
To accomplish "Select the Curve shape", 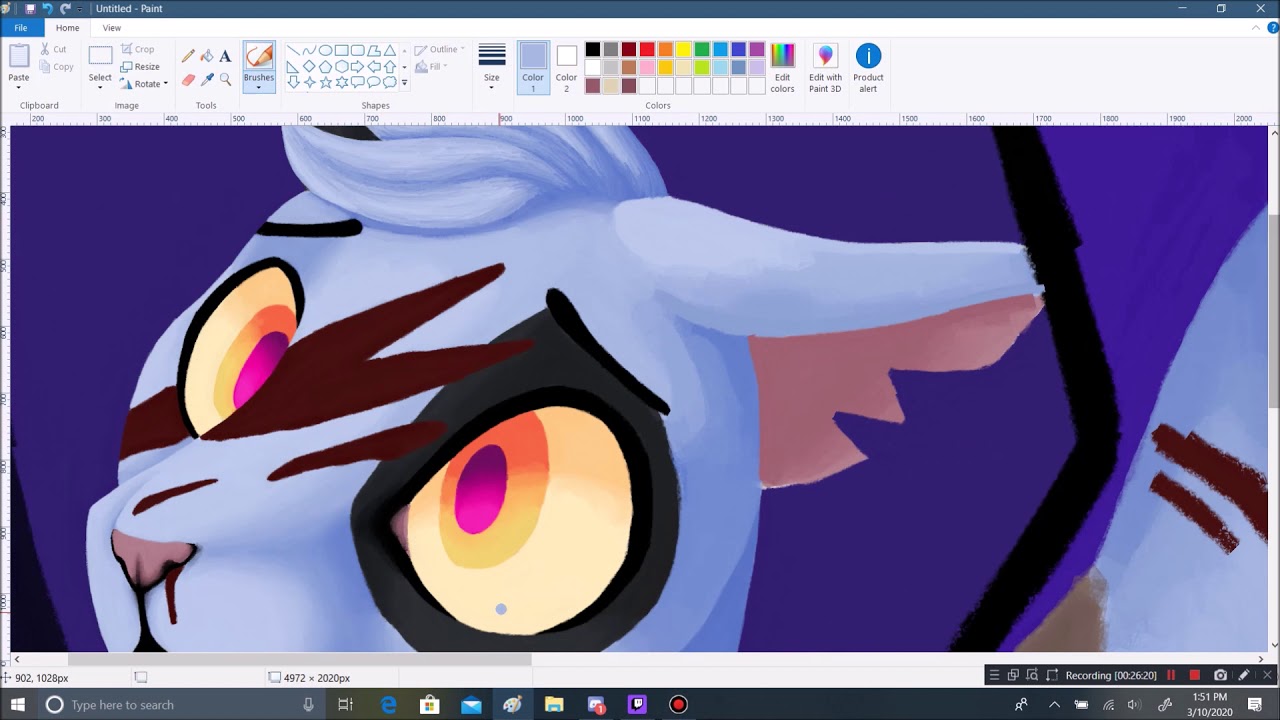I will (309, 50).
